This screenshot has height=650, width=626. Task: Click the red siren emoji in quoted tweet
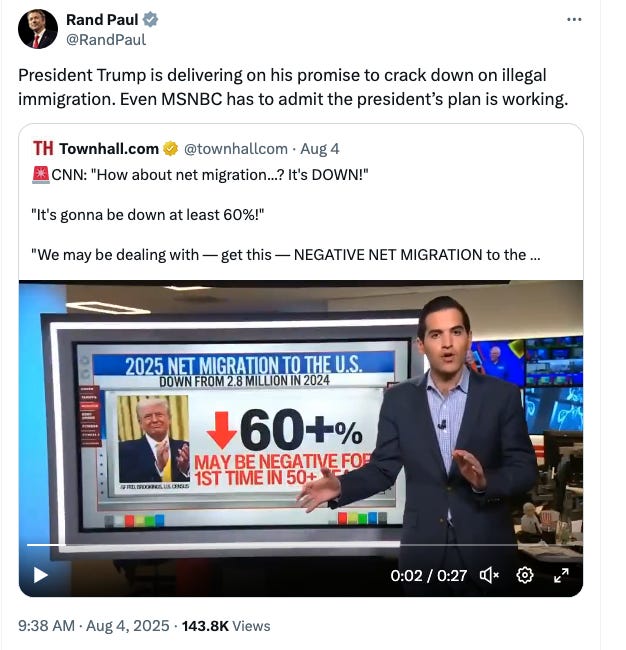coord(41,175)
